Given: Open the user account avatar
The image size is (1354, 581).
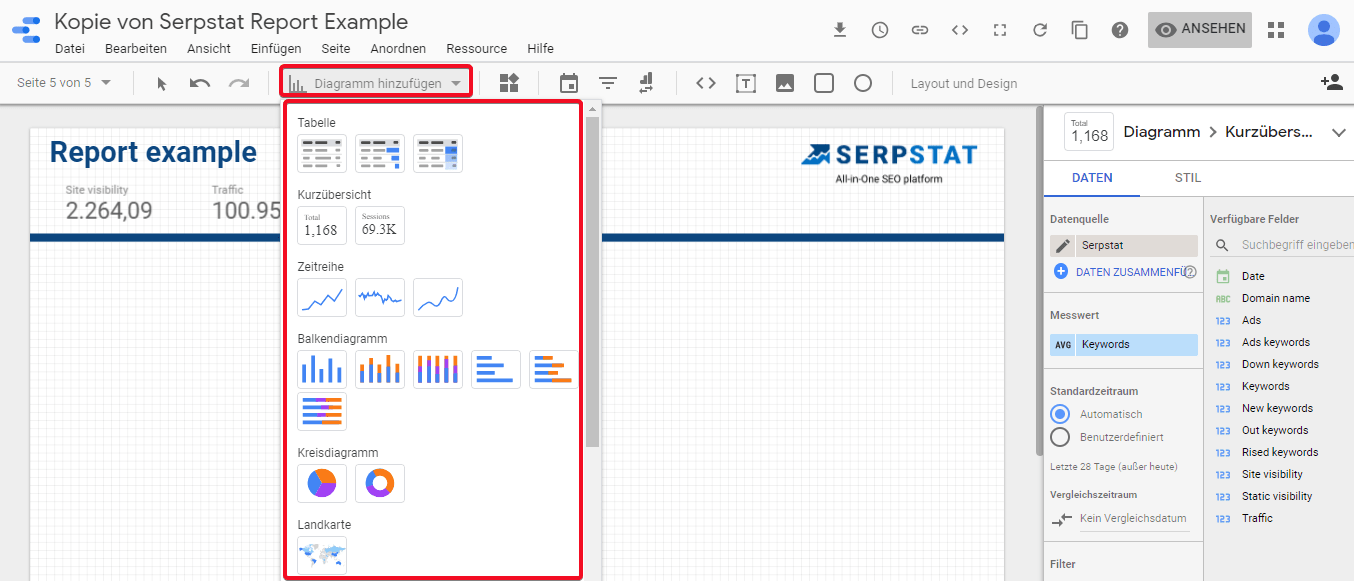Looking at the screenshot, I should (x=1324, y=30).
